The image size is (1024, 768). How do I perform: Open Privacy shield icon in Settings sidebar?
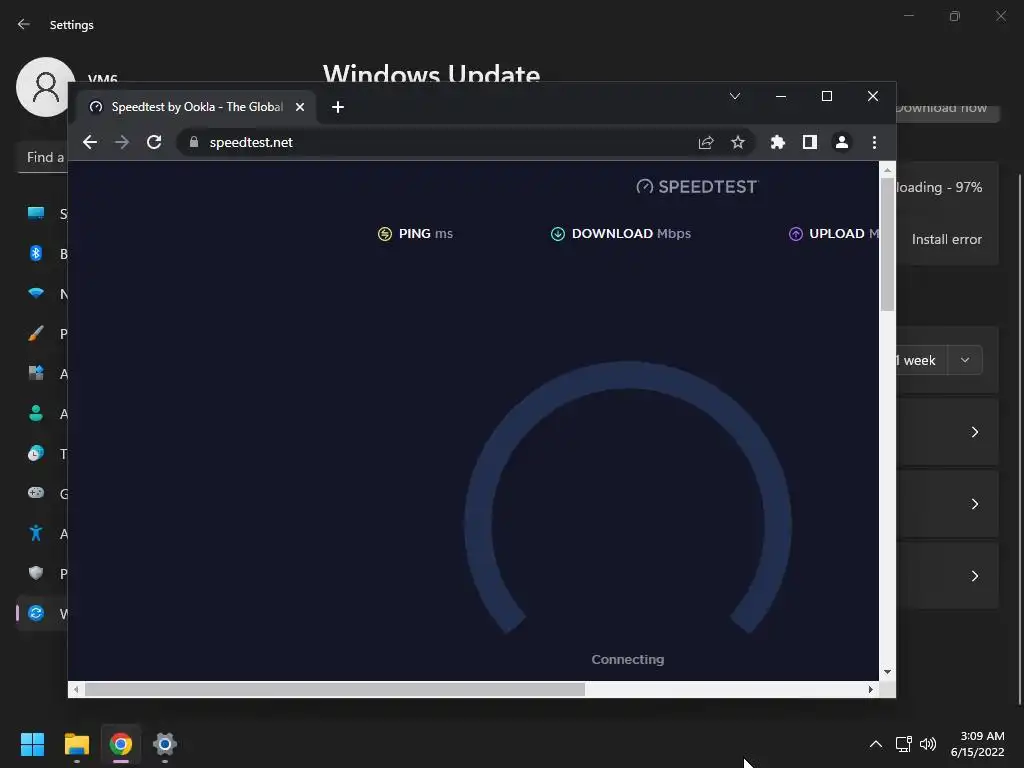point(36,573)
